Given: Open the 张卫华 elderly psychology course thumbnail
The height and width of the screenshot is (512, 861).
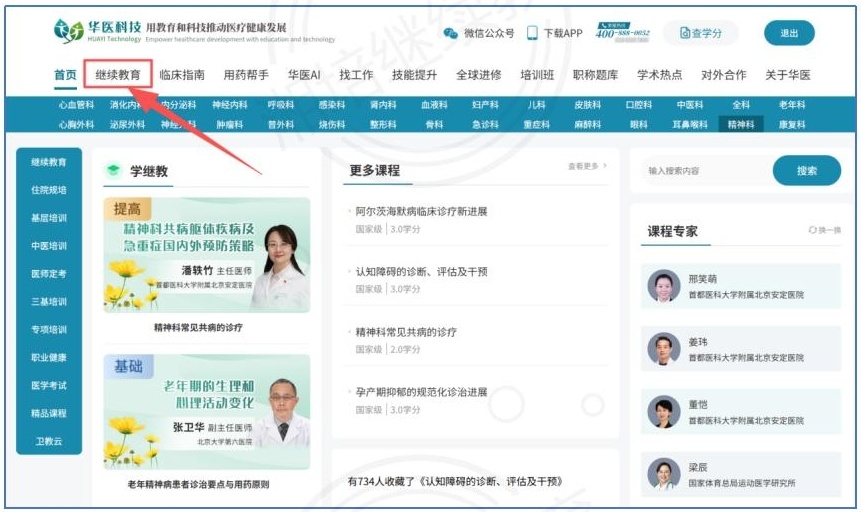Looking at the screenshot, I should point(206,411).
